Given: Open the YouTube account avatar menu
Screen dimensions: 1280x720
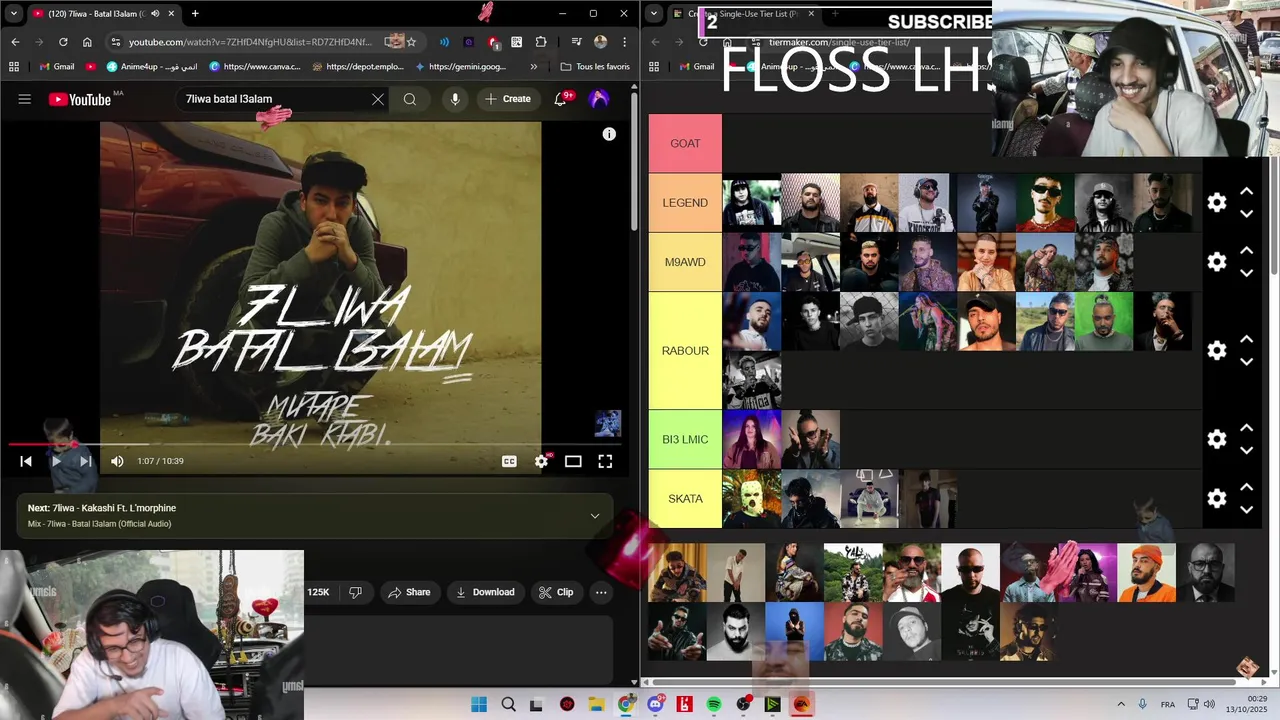Looking at the screenshot, I should tap(599, 99).
